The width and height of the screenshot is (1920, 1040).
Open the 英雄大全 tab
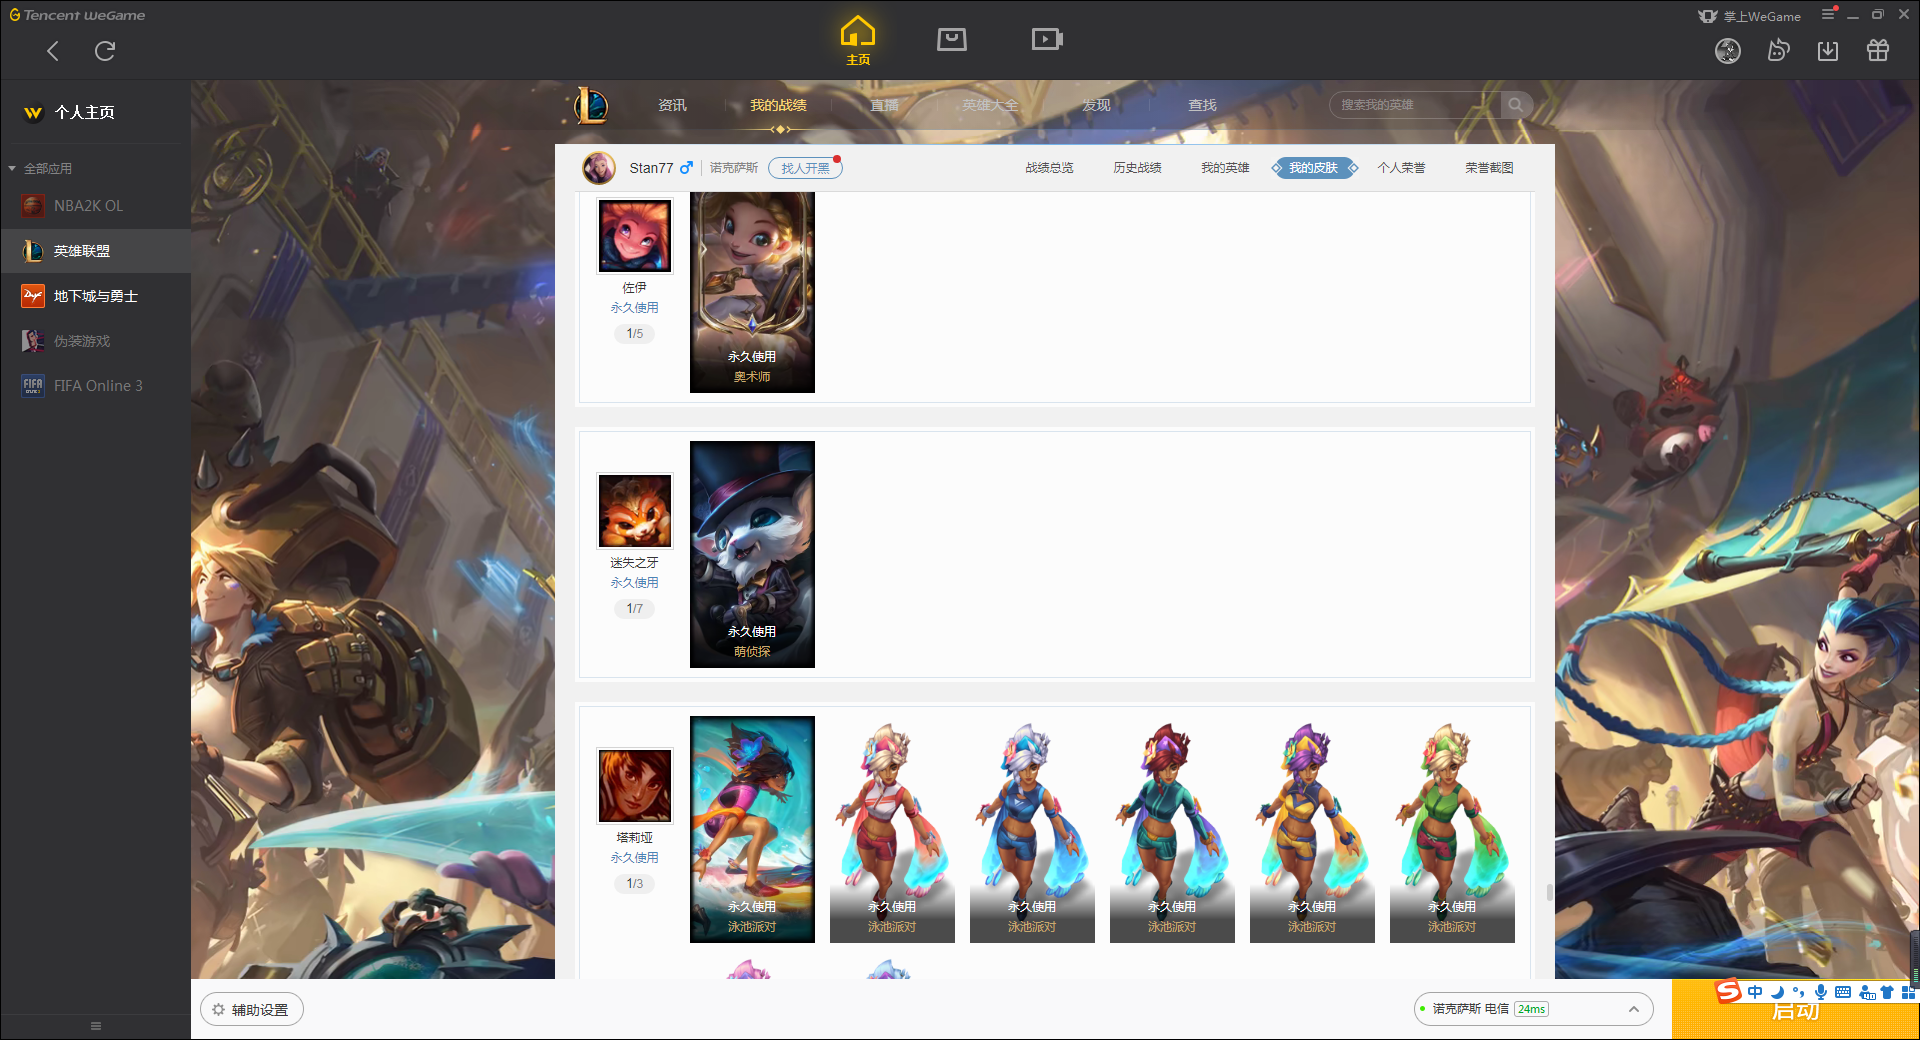(990, 105)
